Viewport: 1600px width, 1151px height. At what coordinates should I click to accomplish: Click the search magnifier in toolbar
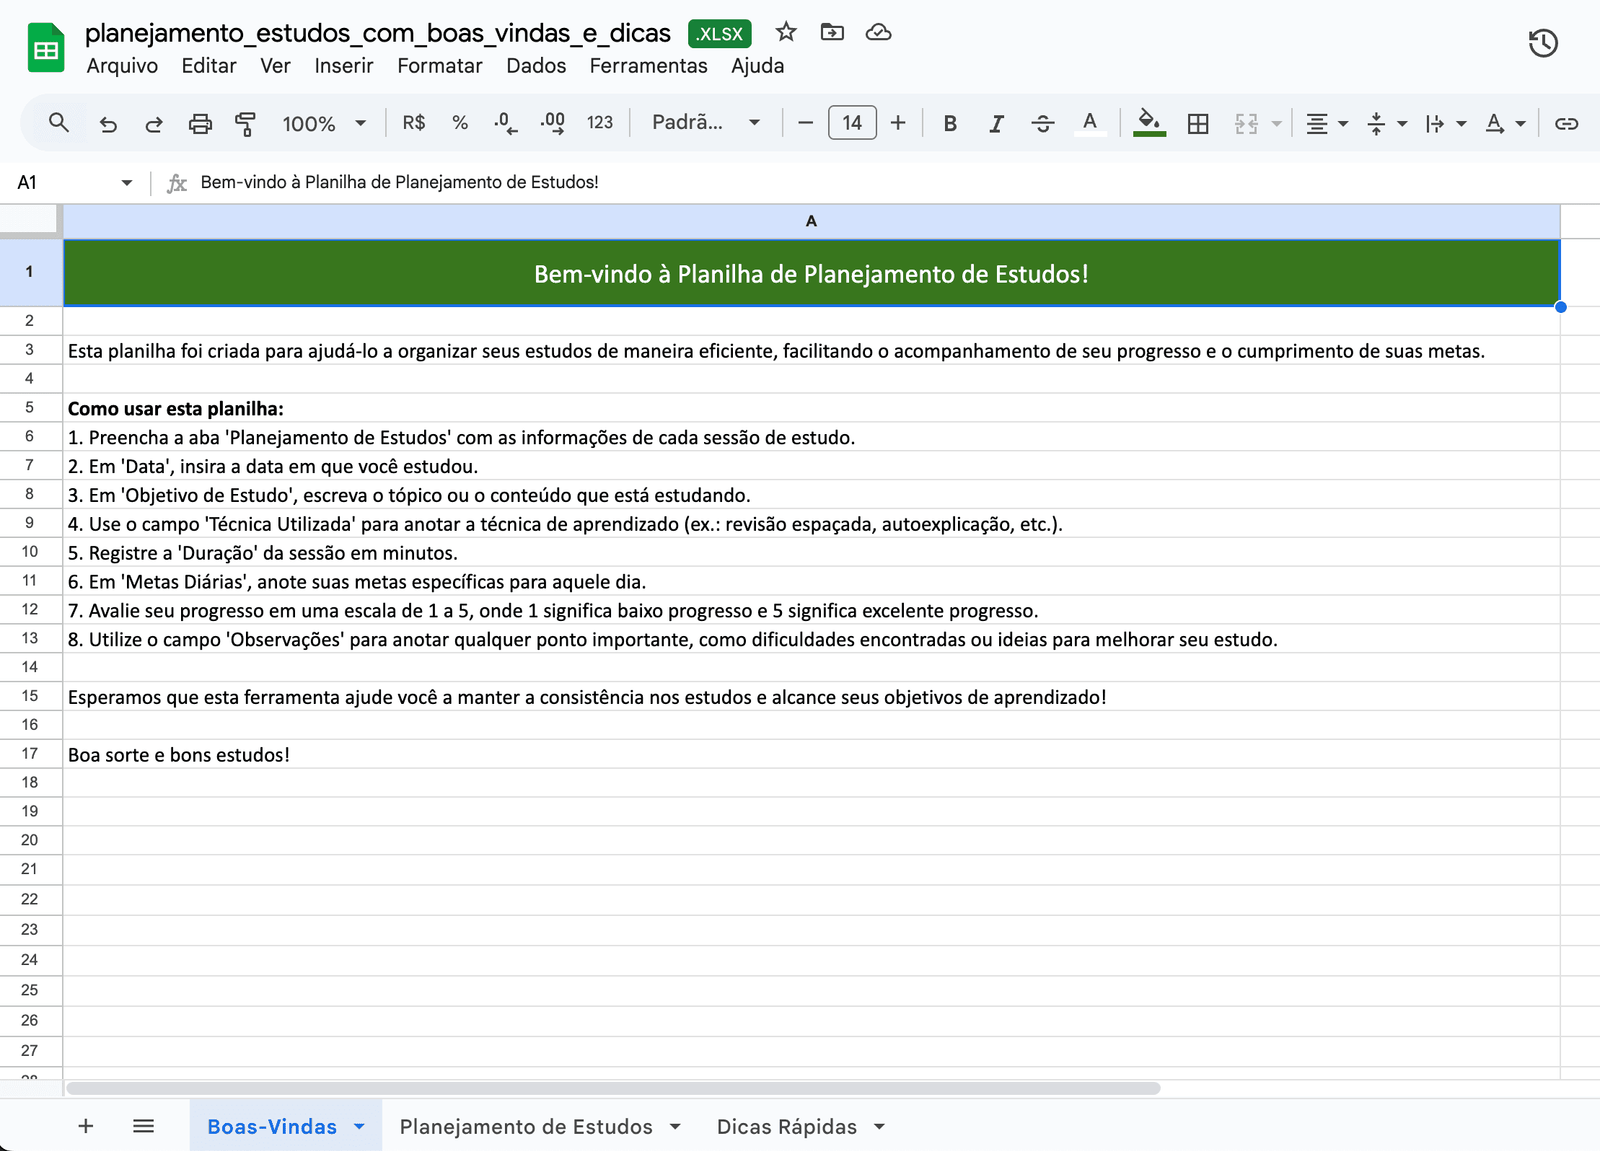[x=59, y=123]
